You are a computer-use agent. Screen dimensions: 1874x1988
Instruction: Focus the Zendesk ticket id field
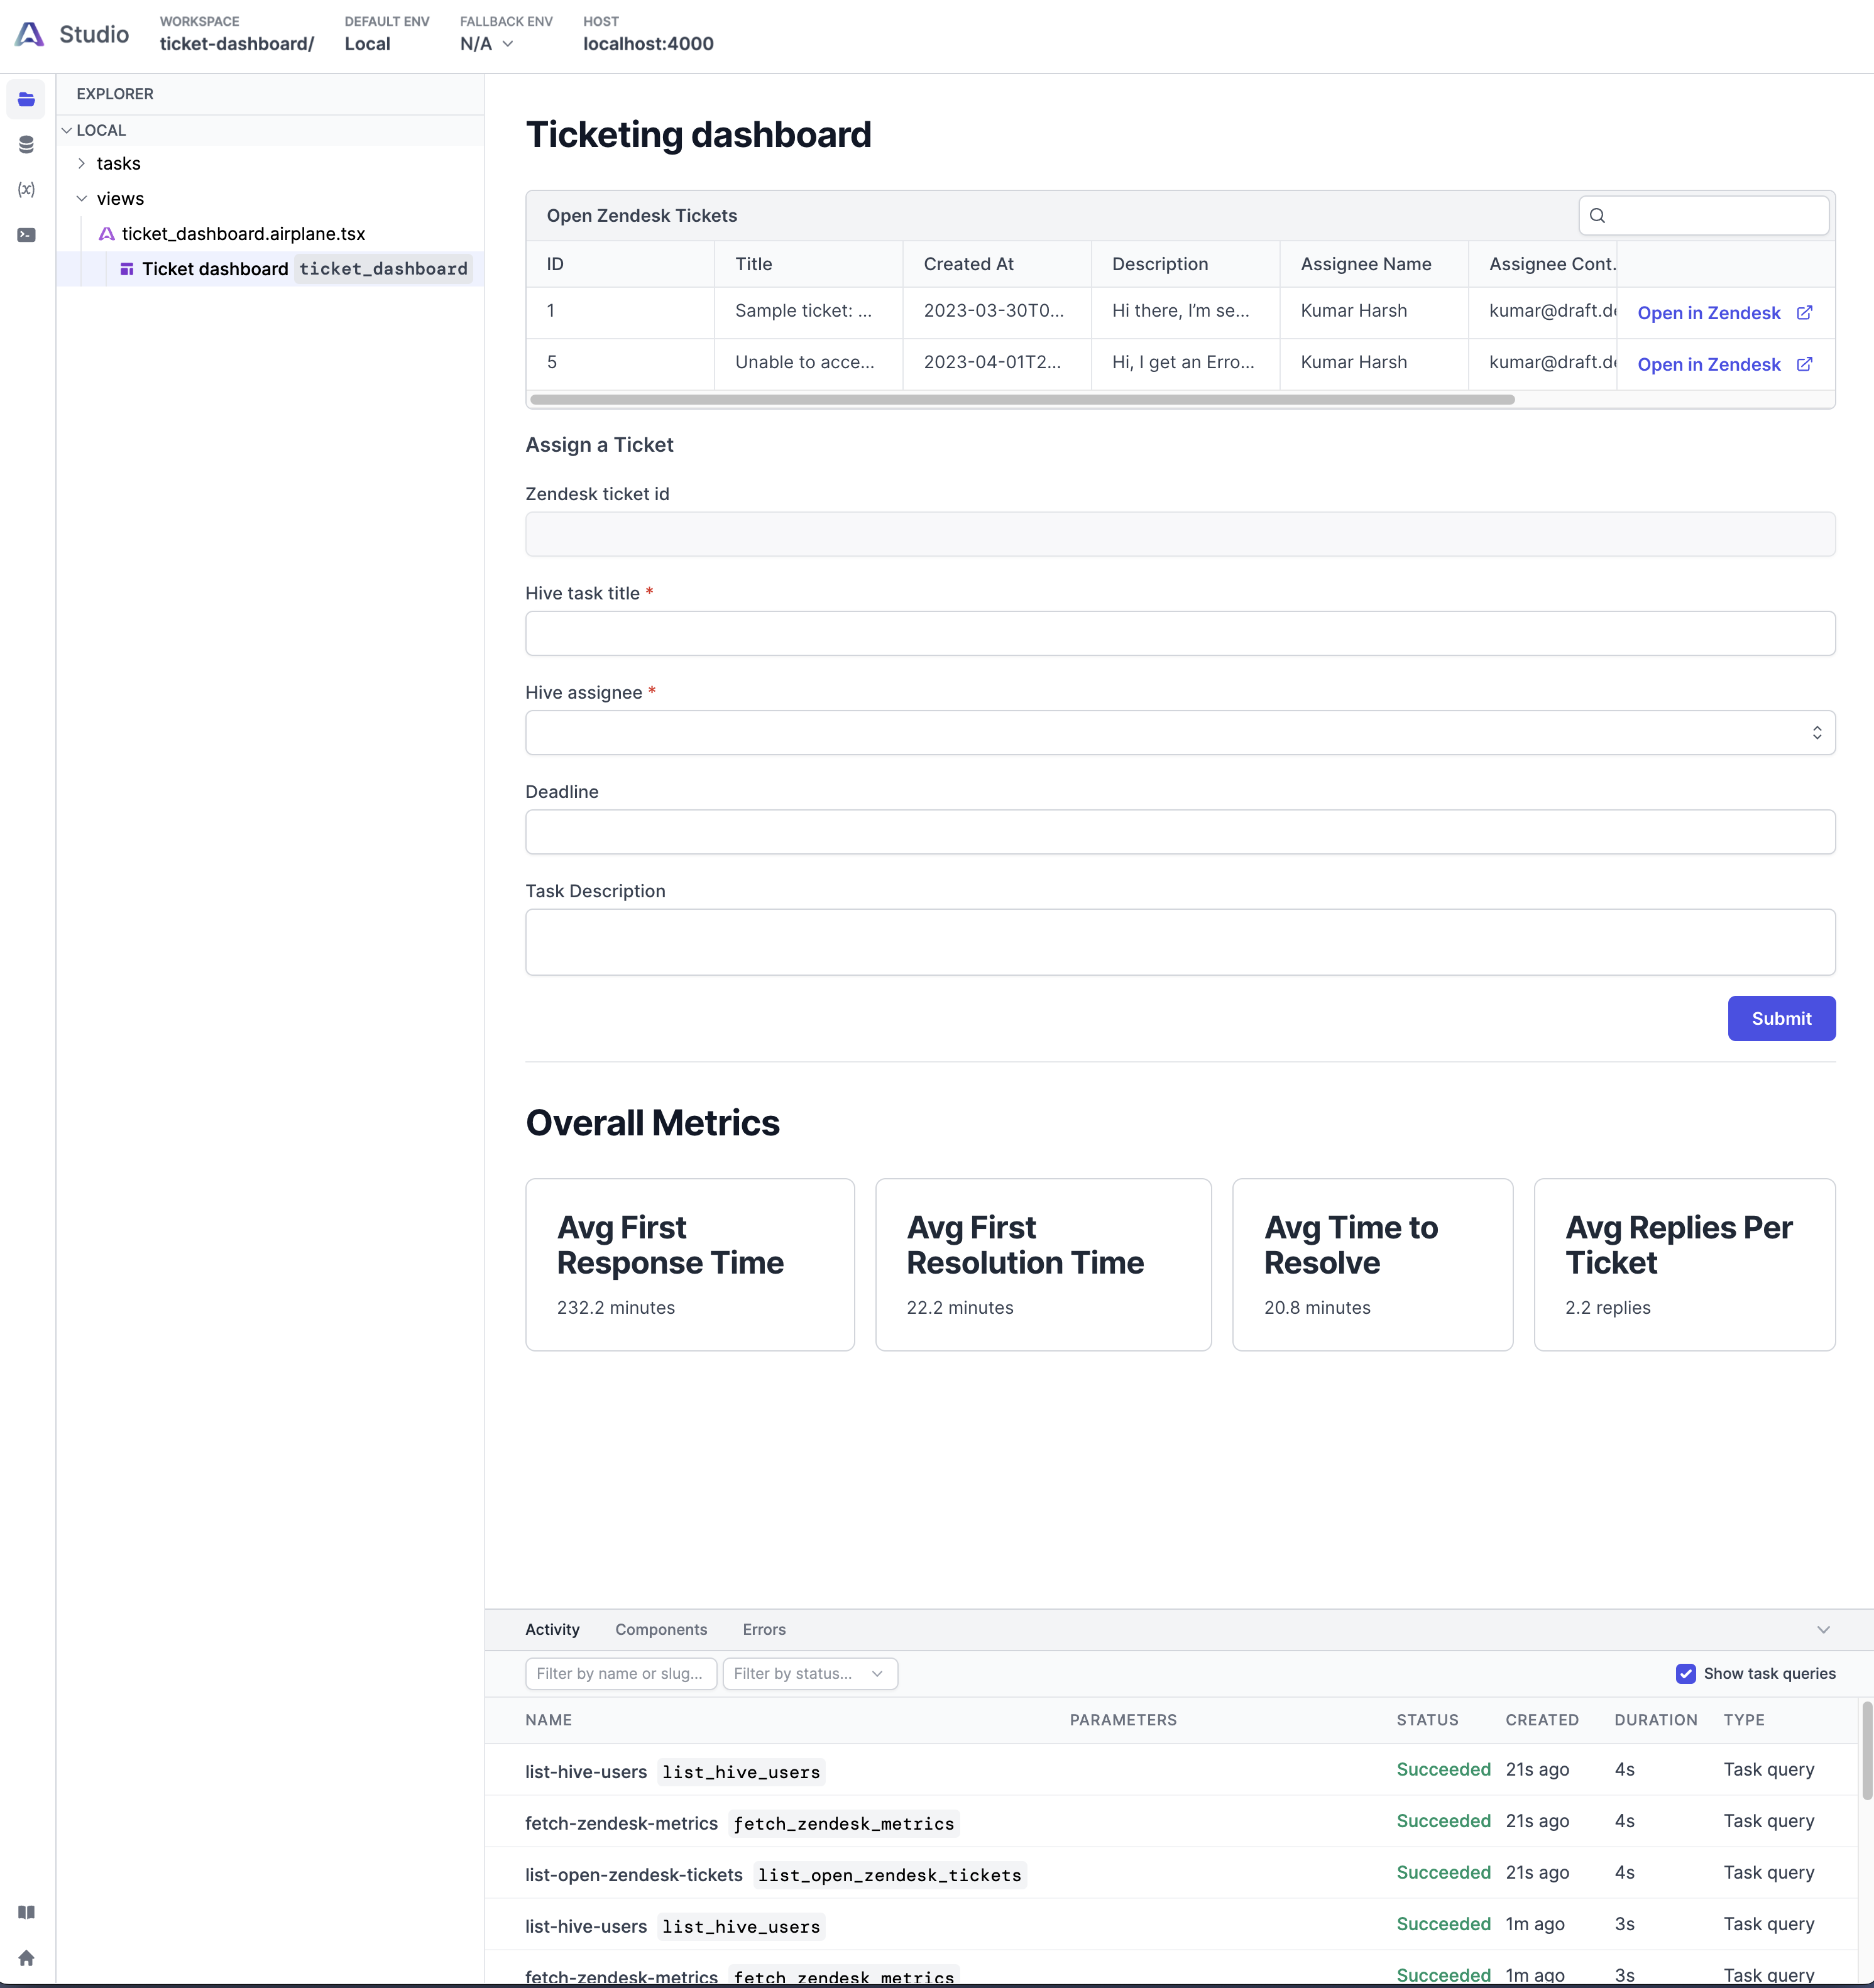pos(1180,534)
